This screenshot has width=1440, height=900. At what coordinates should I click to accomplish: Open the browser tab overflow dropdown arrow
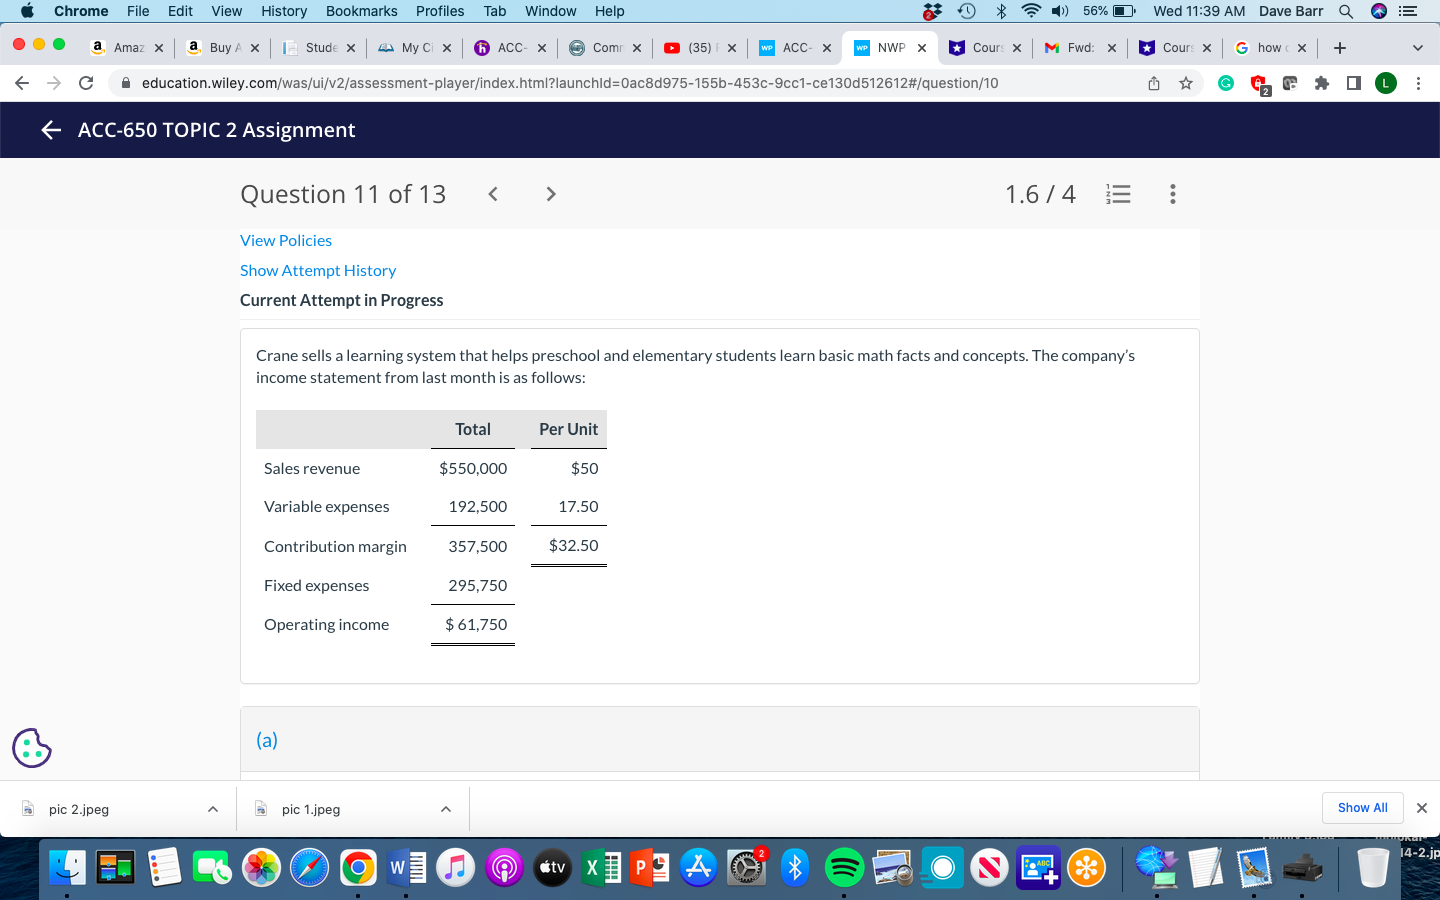coord(1417,47)
